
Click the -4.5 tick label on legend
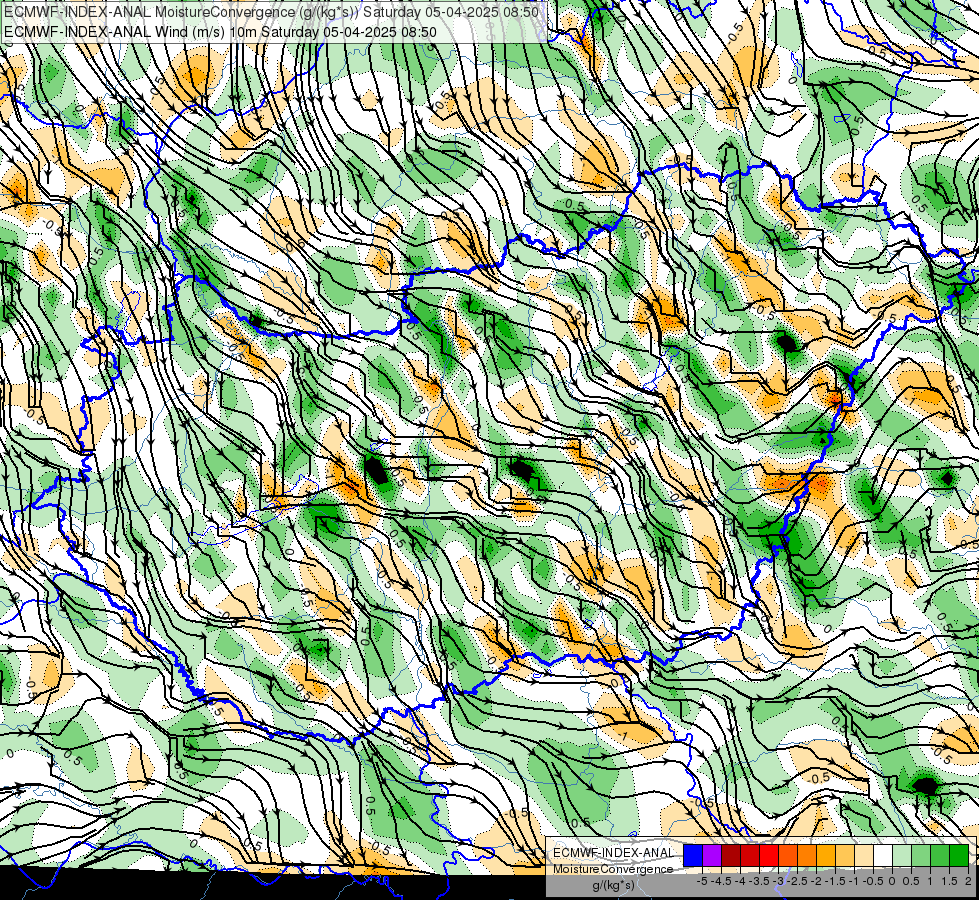click(x=721, y=881)
